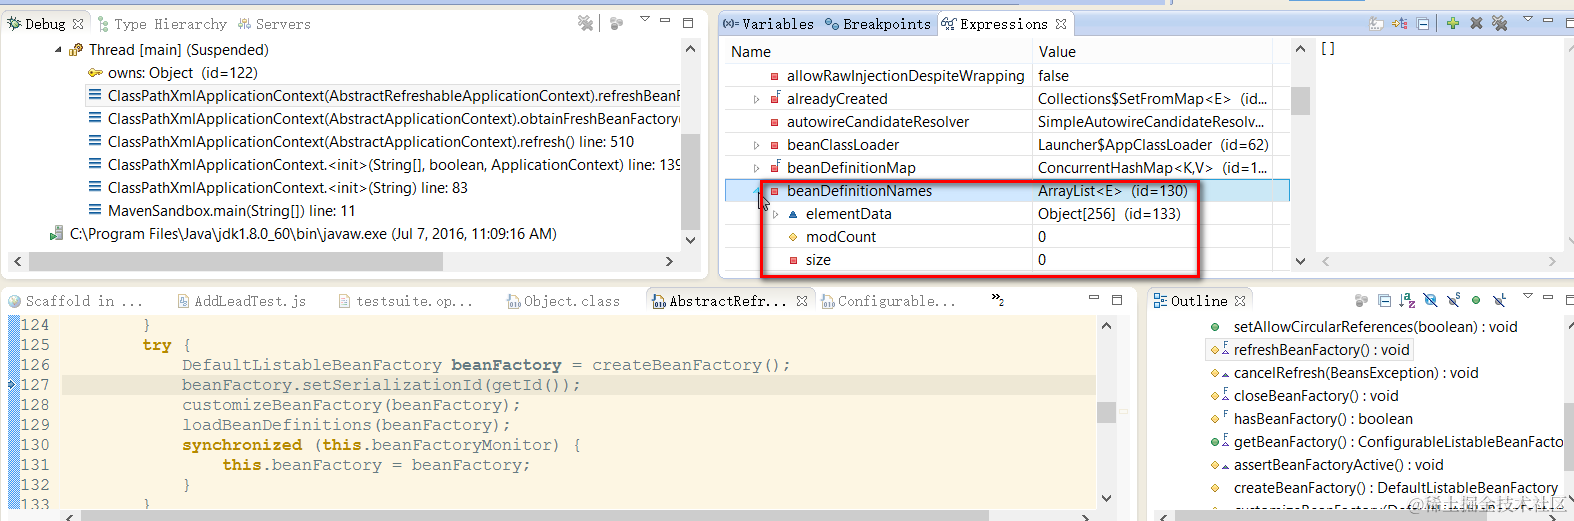
Task: Open the Servers tab
Action: coord(274,24)
